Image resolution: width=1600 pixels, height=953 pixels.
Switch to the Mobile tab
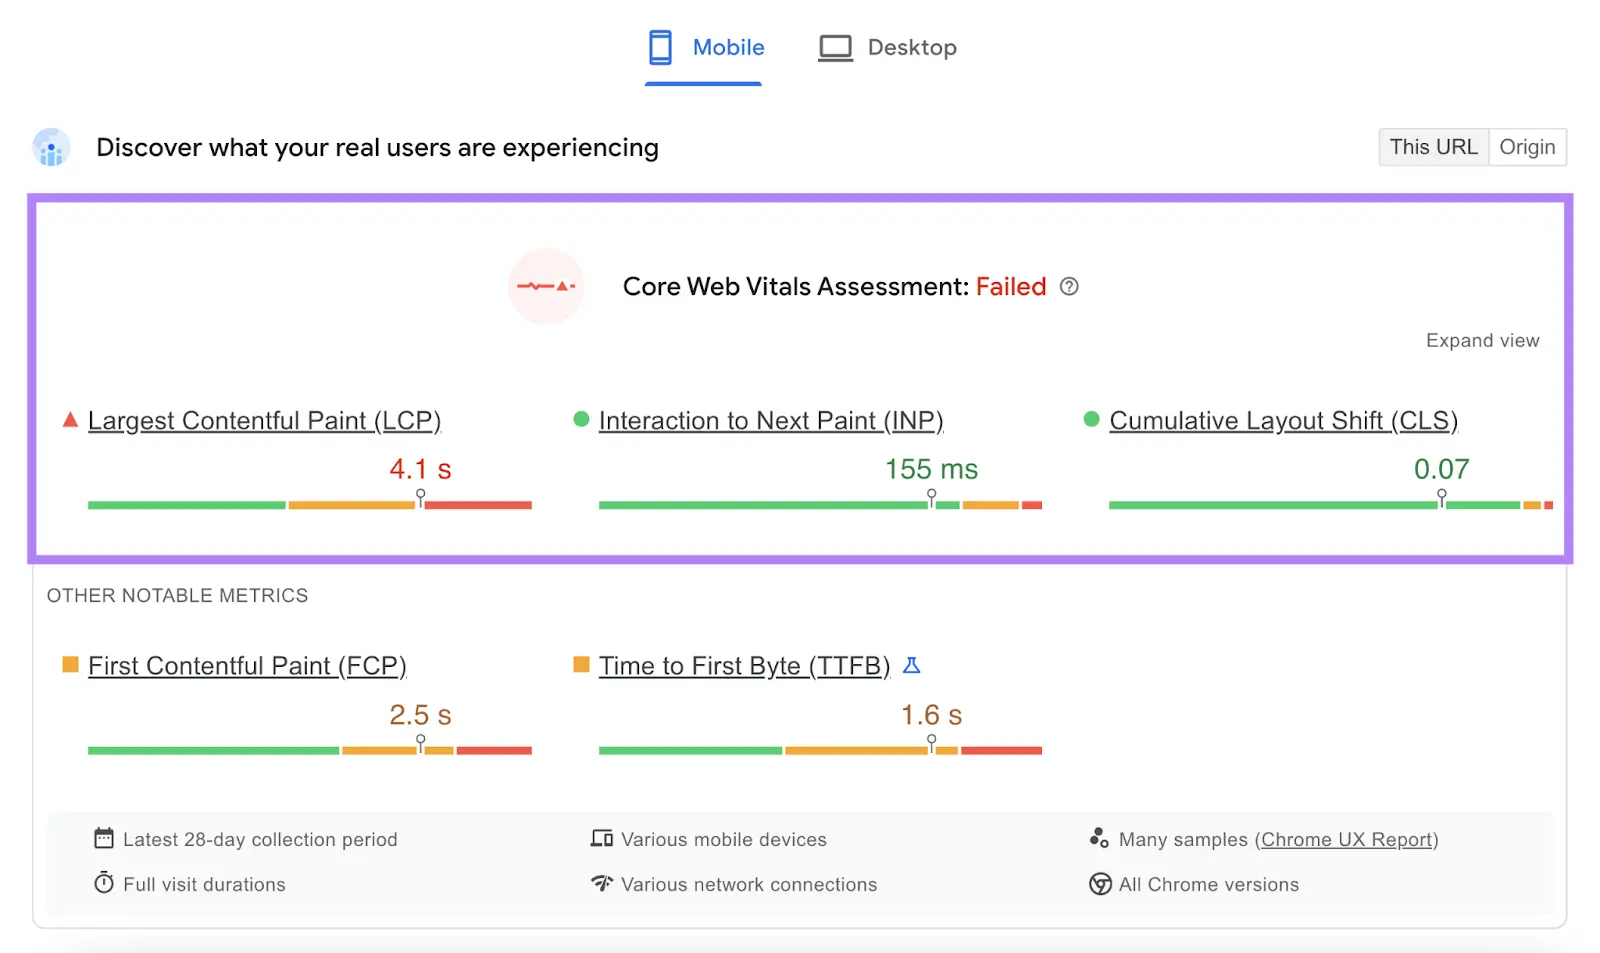(705, 46)
